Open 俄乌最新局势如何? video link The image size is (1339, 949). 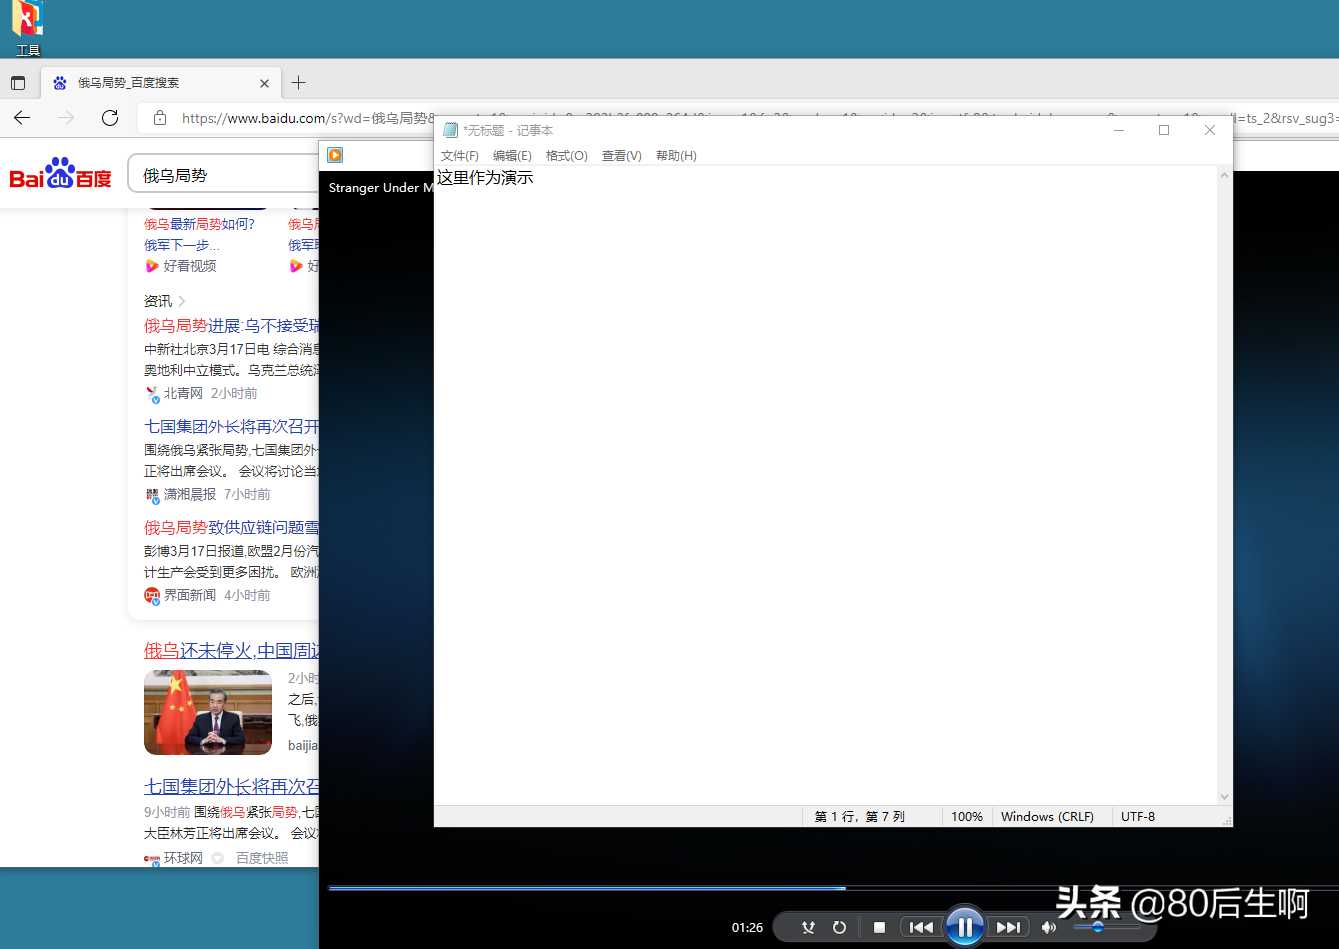coord(199,224)
